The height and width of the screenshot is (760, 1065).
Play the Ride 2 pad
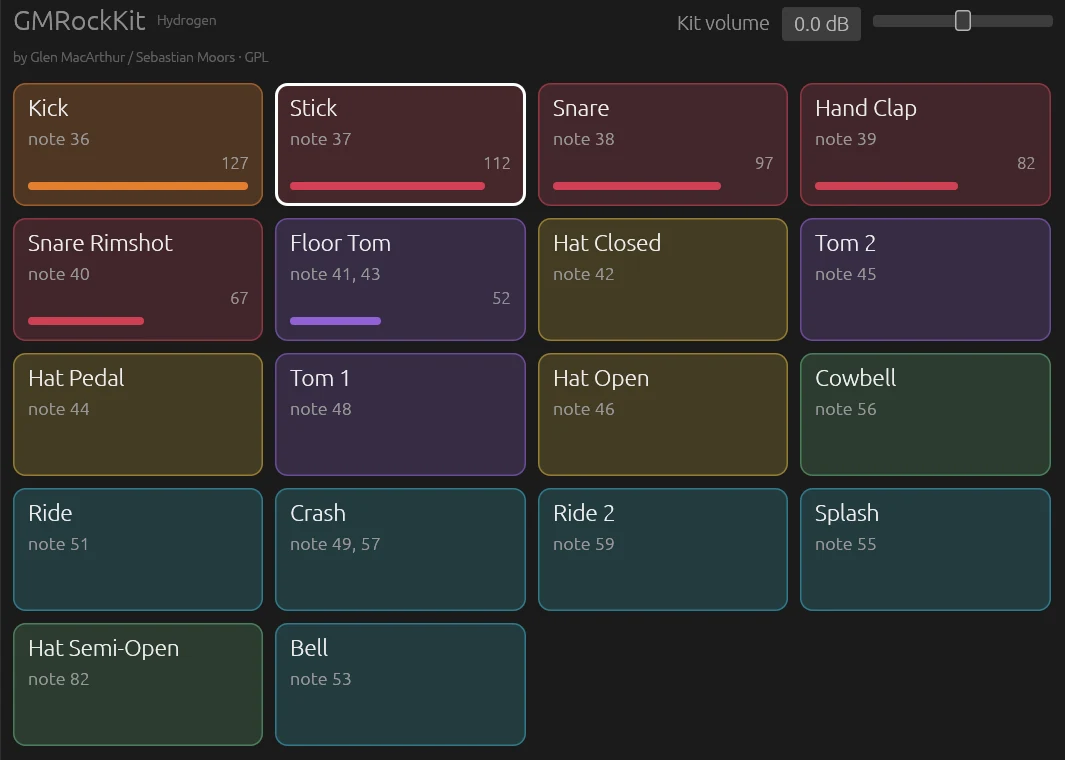663,549
